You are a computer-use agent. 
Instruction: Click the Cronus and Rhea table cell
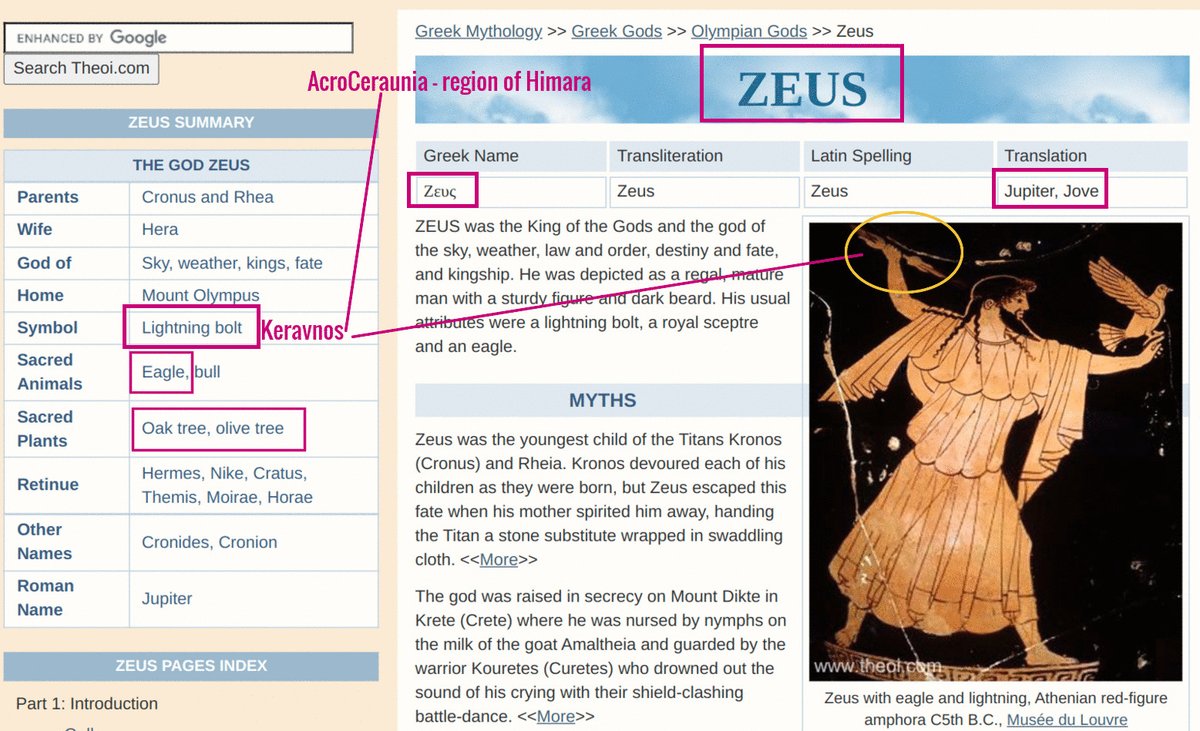(254, 197)
